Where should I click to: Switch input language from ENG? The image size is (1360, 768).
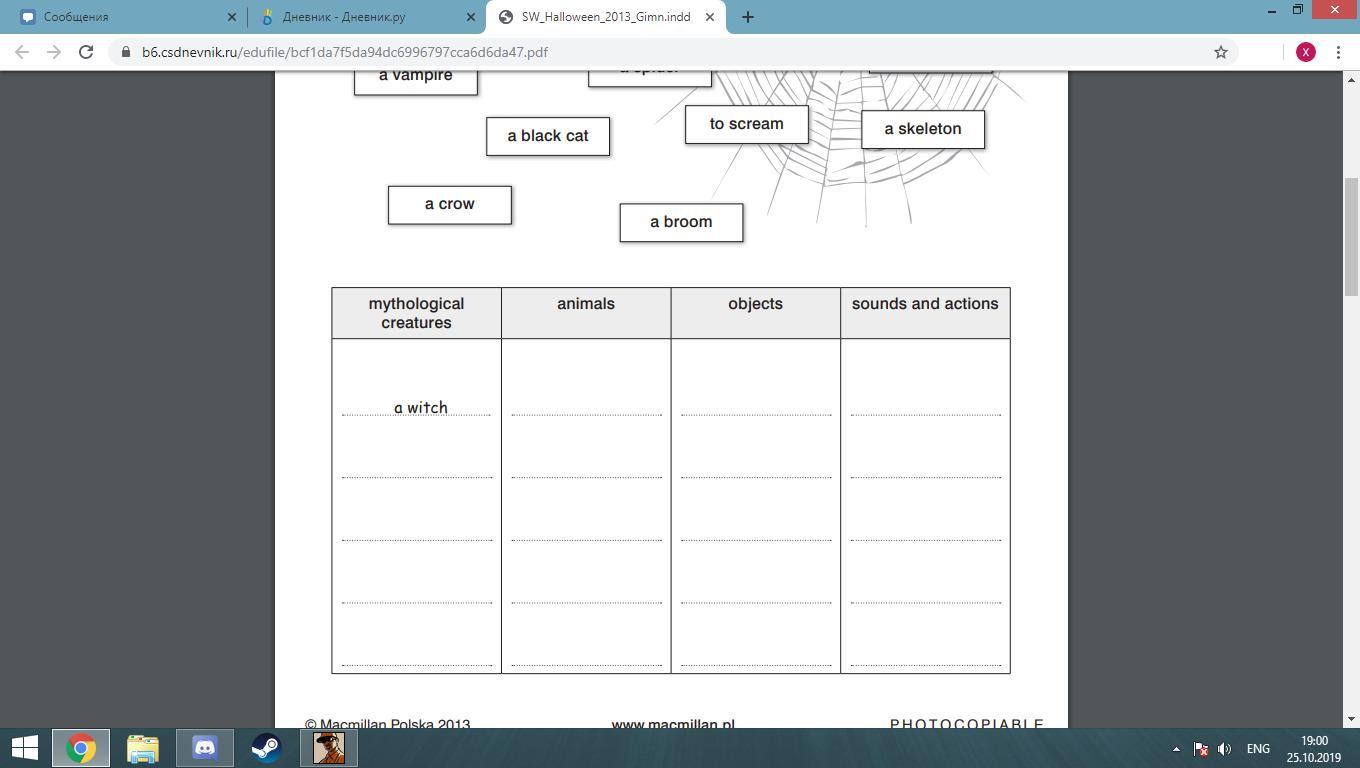1258,749
